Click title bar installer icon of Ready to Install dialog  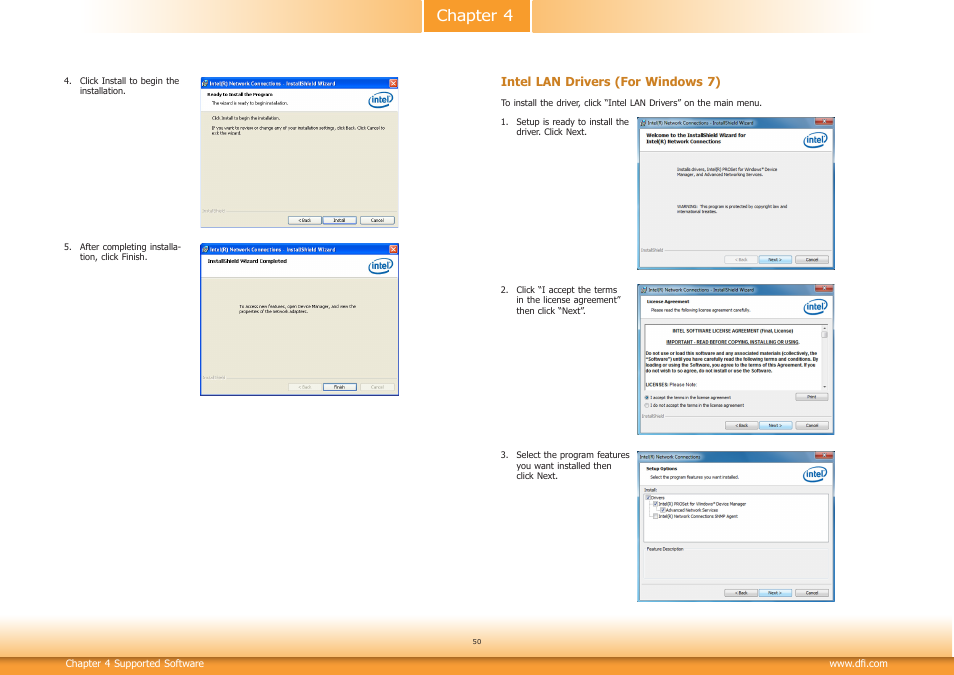[206, 83]
